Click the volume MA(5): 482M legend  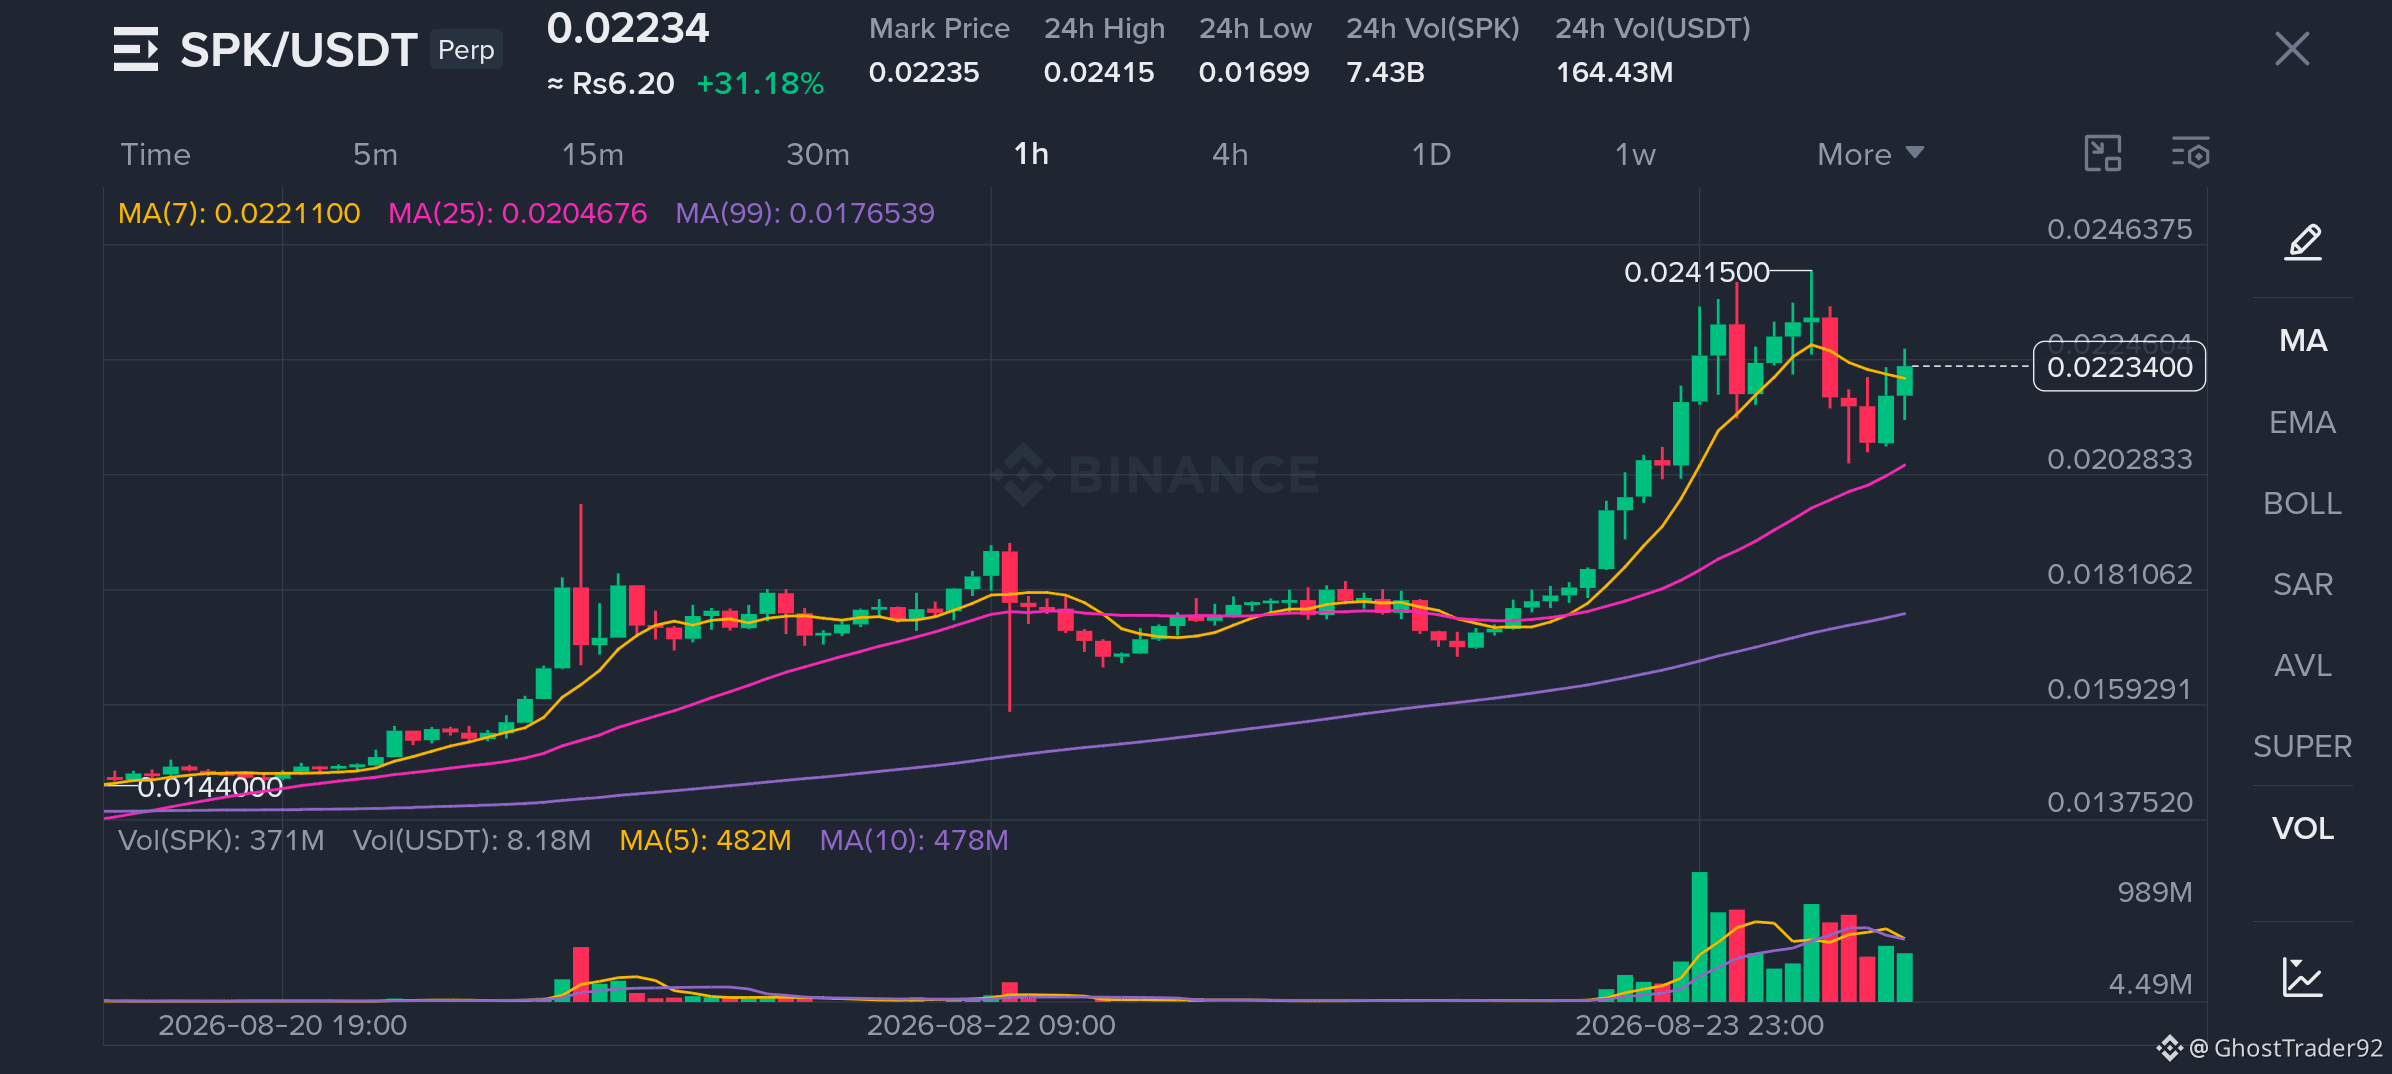[705, 840]
